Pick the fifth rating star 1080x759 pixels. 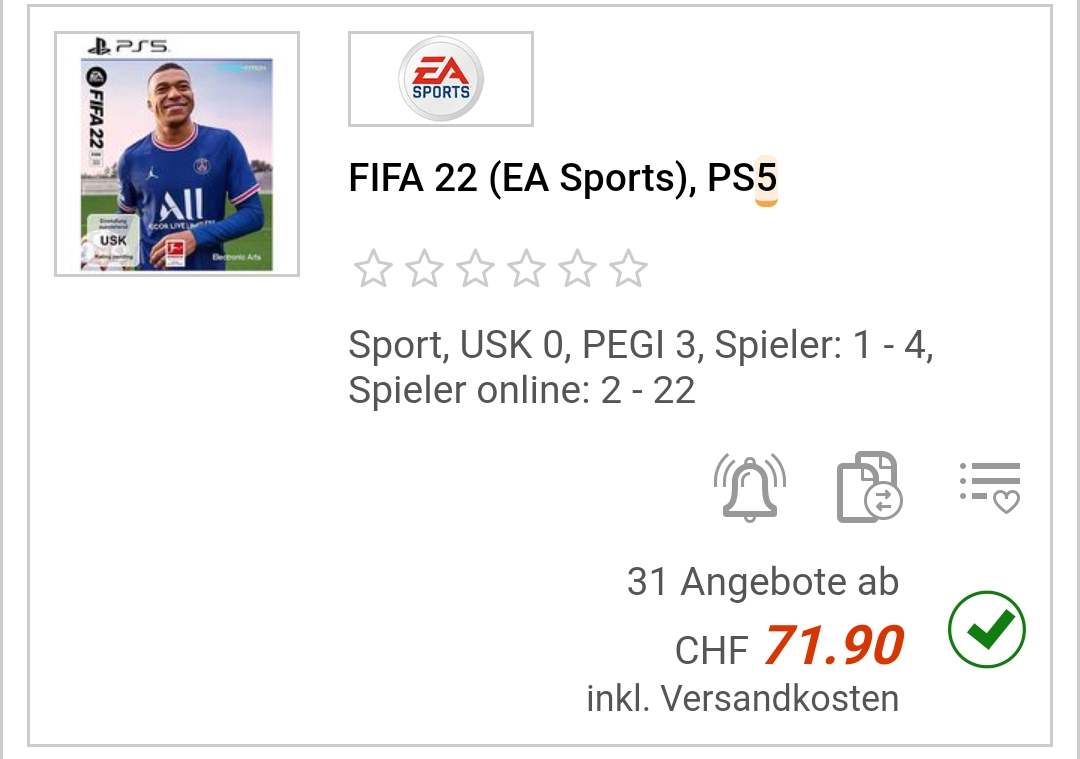tap(578, 269)
